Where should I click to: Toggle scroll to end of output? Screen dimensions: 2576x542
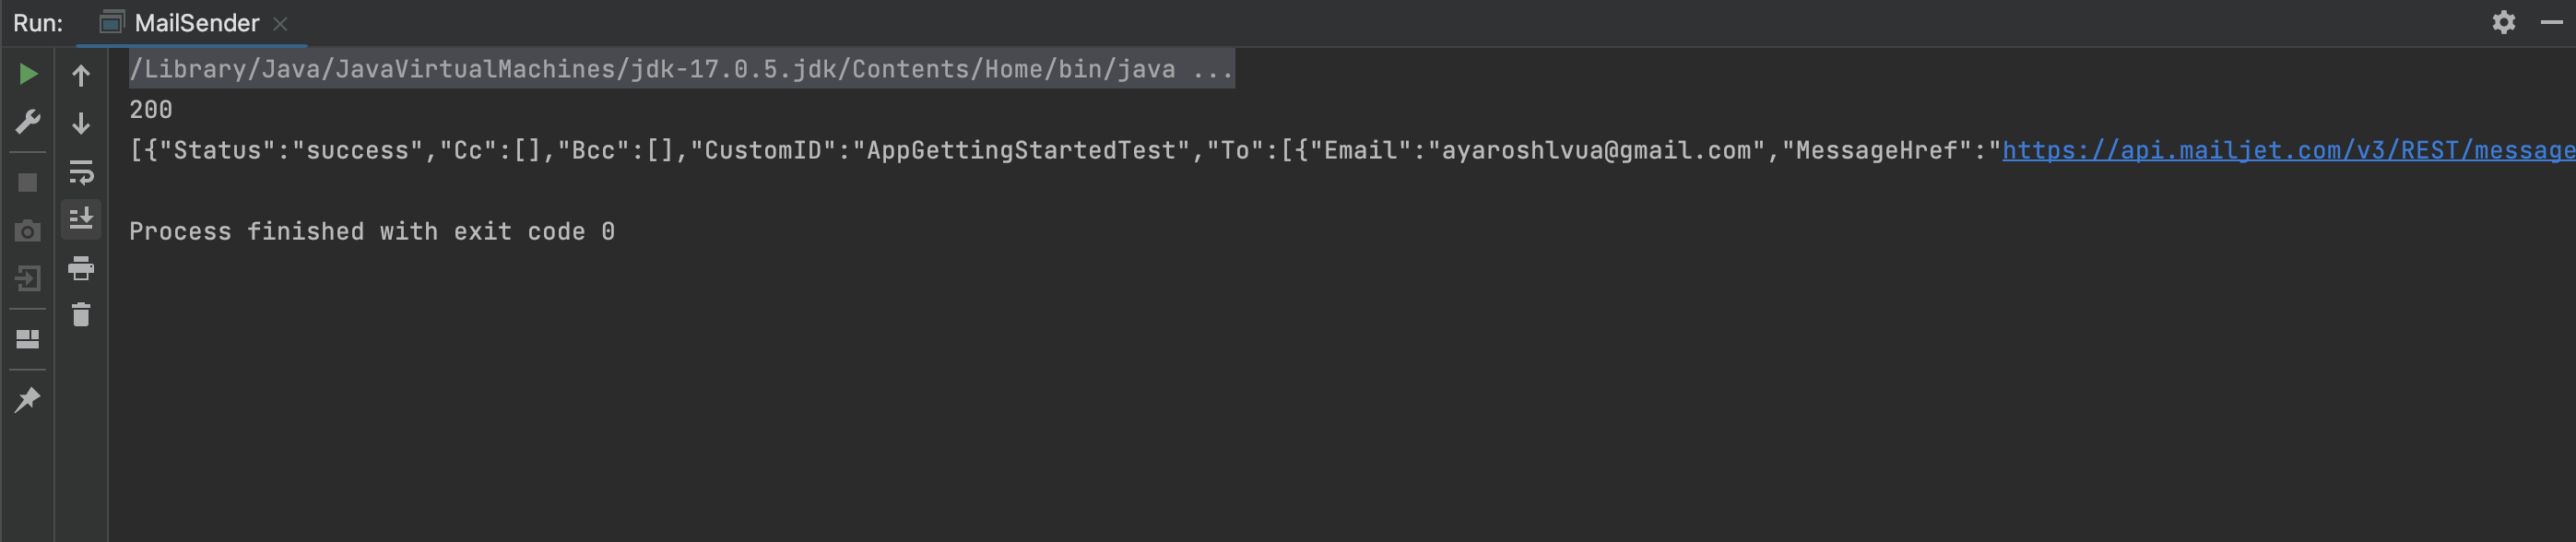[x=80, y=220]
